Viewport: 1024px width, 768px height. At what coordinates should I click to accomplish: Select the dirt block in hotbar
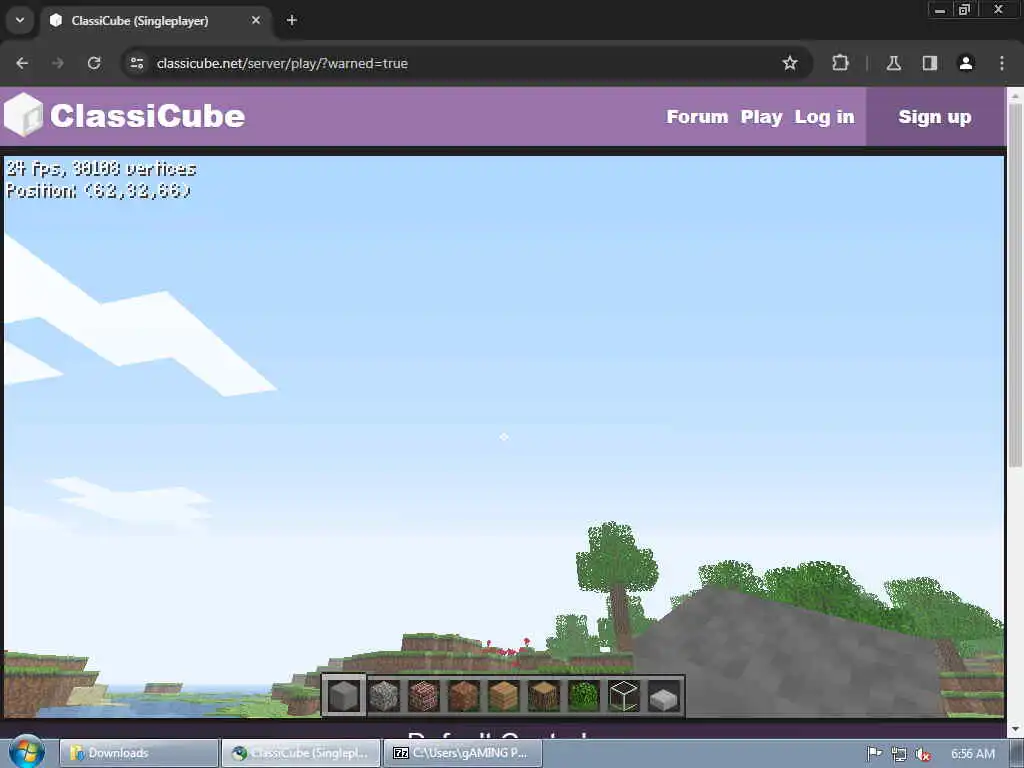(x=464, y=696)
